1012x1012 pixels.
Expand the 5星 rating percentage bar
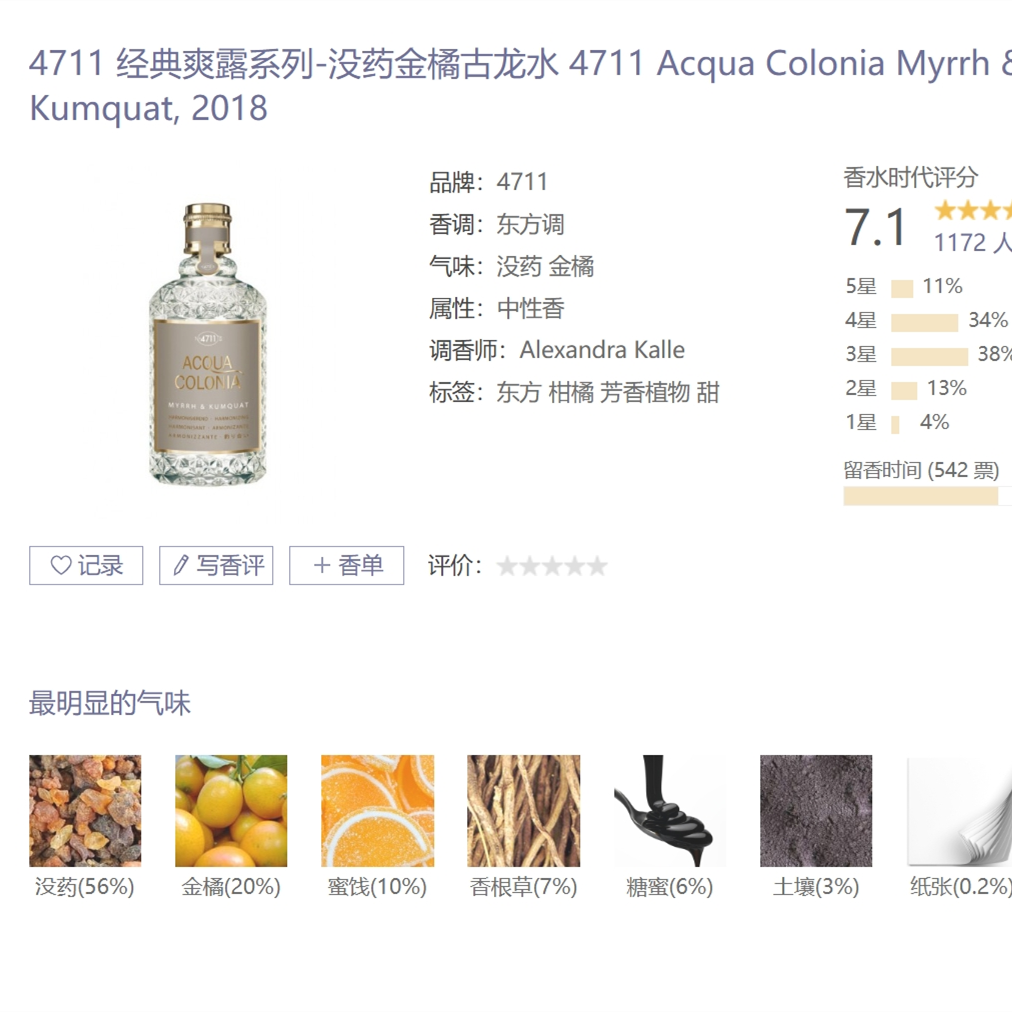coord(900,286)
